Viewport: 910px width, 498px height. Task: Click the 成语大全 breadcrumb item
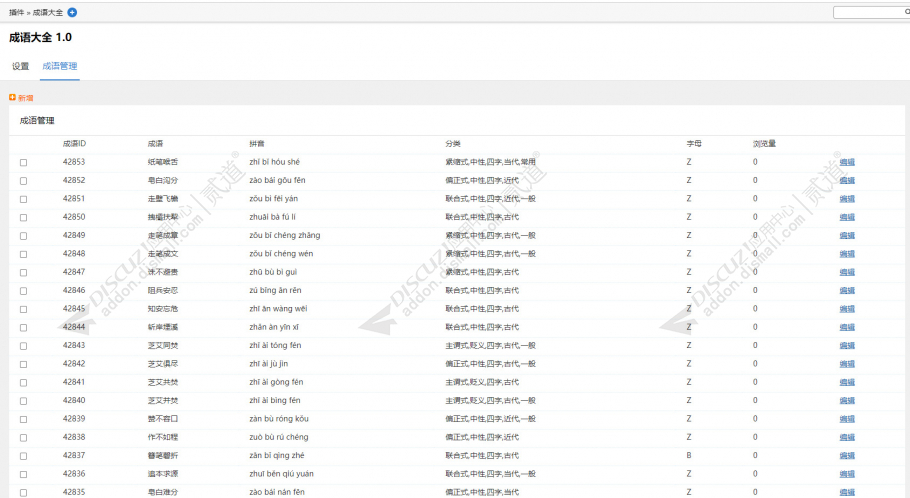pos(48,12)
